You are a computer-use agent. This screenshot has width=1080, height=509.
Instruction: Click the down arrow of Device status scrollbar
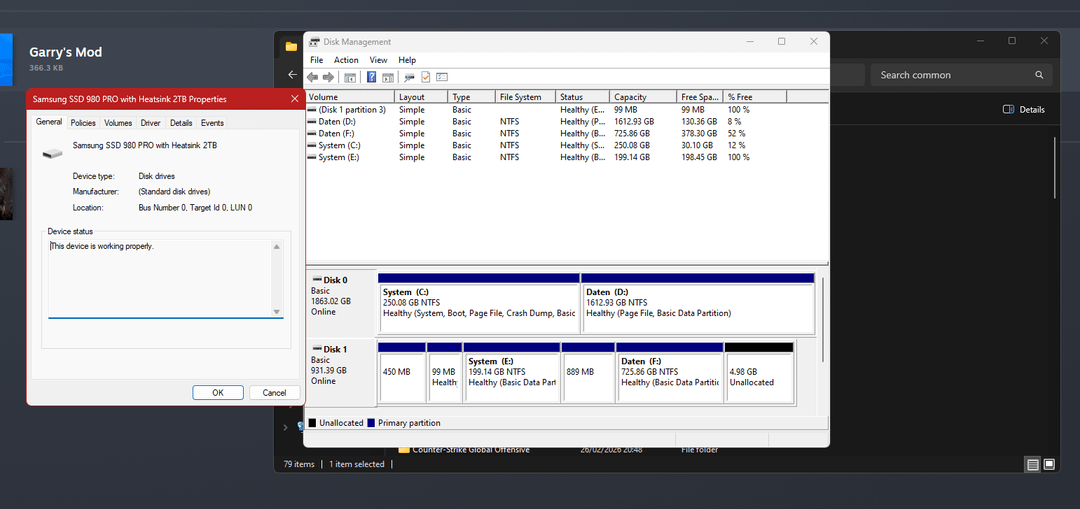pyautogui.click(x=277, y=312)
